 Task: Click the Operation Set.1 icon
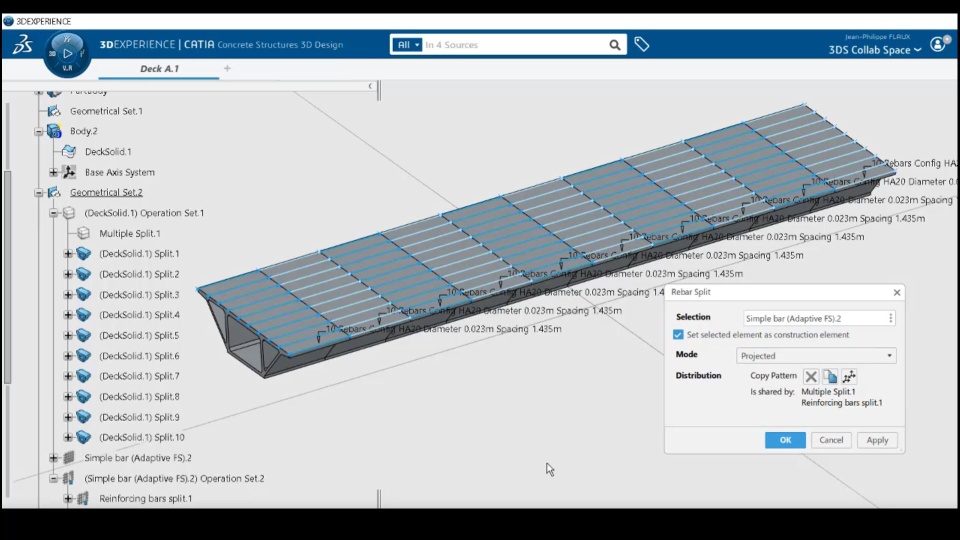click(69, 213)
